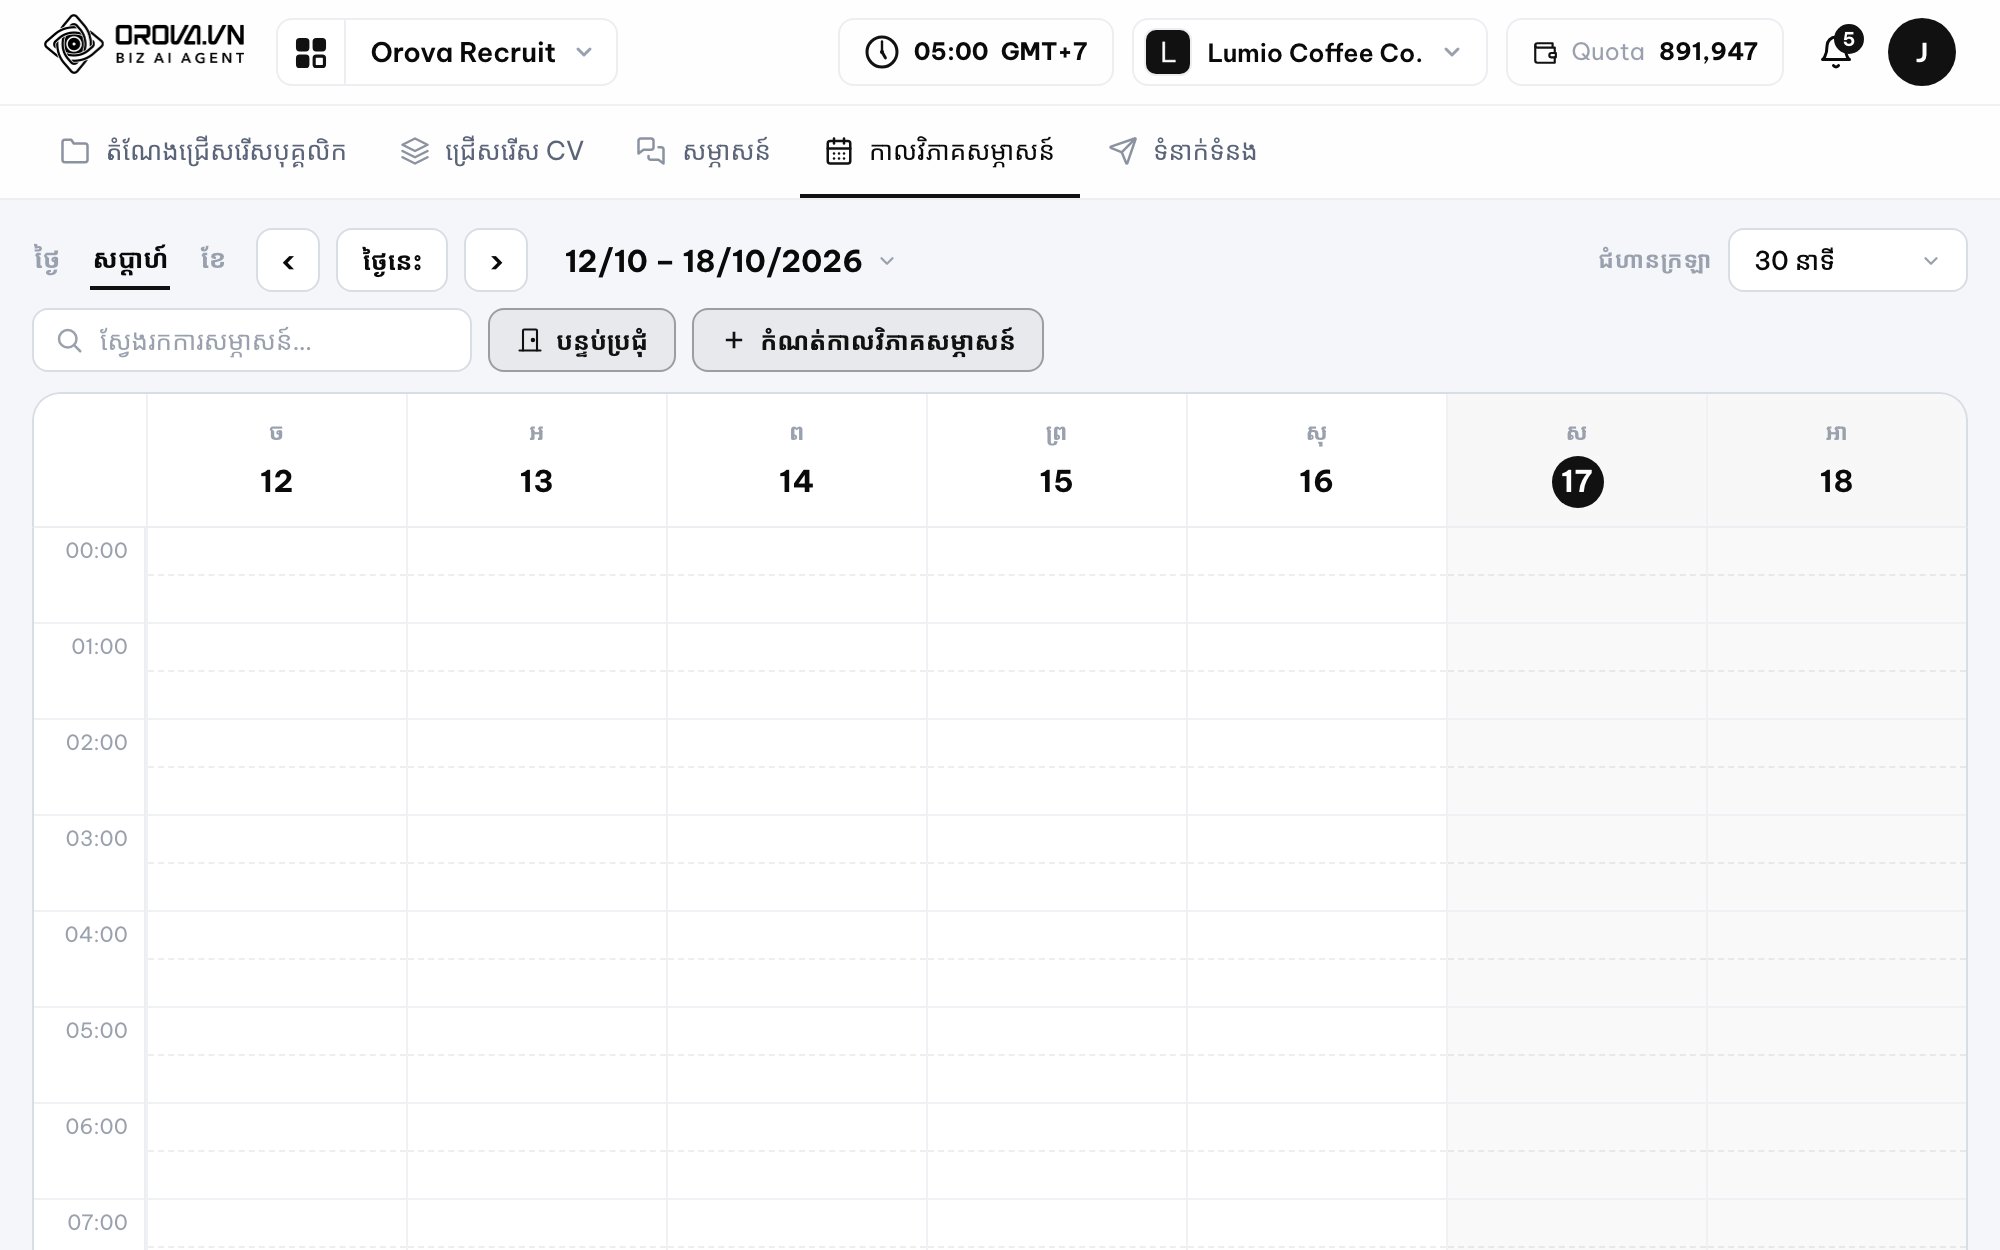Switch to the CV screening tab
This screenshot has height=1250, width=2000.
(491, 151)
